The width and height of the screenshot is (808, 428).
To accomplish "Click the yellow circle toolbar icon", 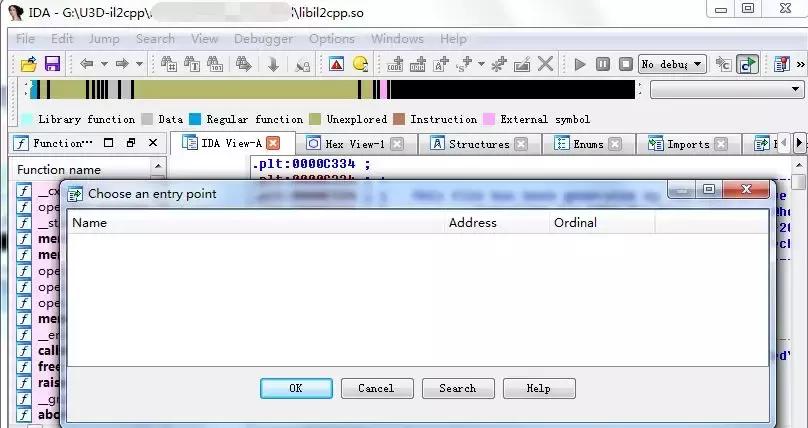I will pyautogui.click(x=361, y=64).
